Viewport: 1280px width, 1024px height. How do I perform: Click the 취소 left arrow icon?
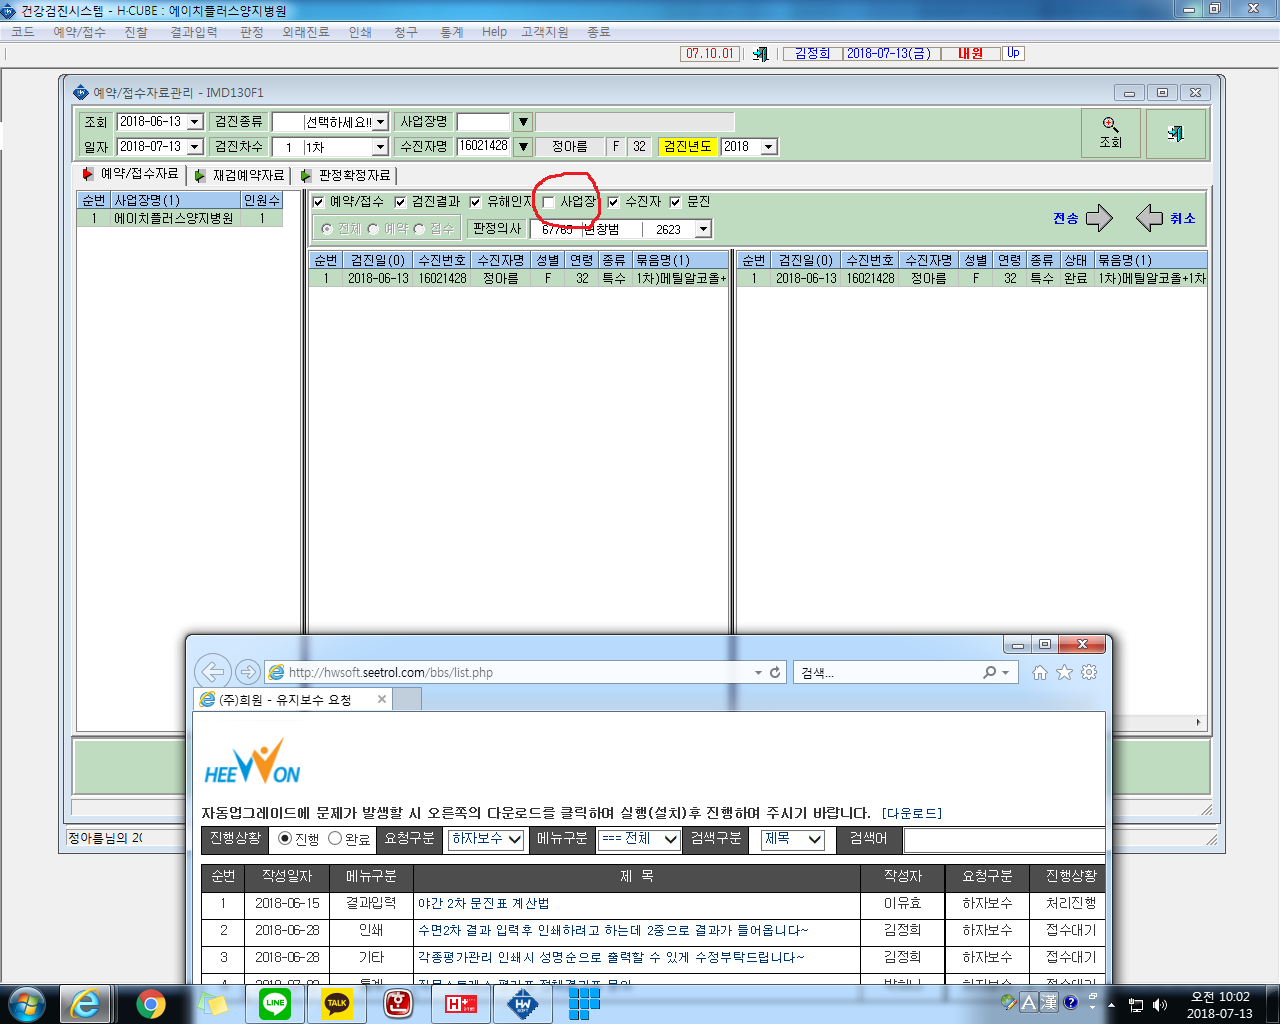(x=1149, y=218)
